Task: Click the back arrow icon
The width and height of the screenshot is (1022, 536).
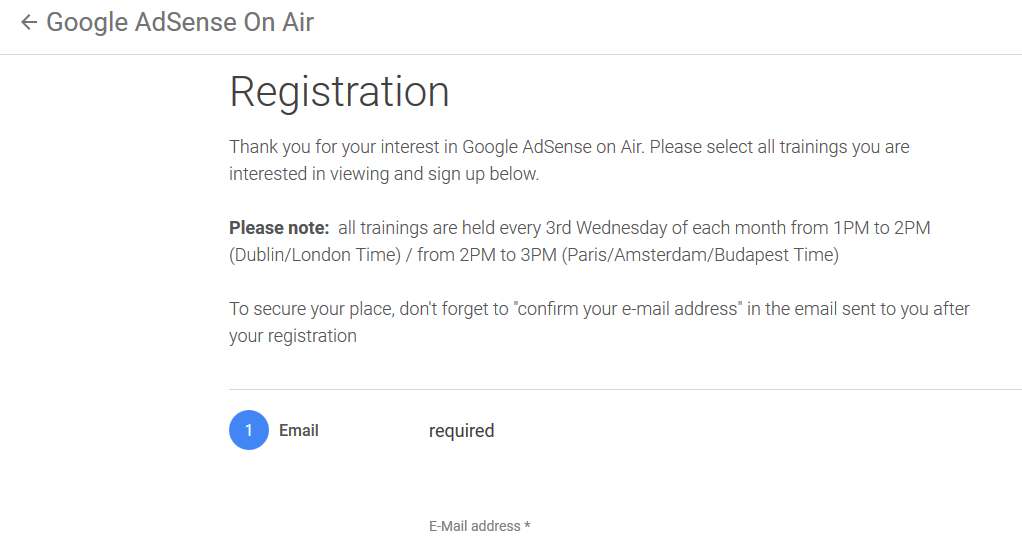Action: (28, 22)
